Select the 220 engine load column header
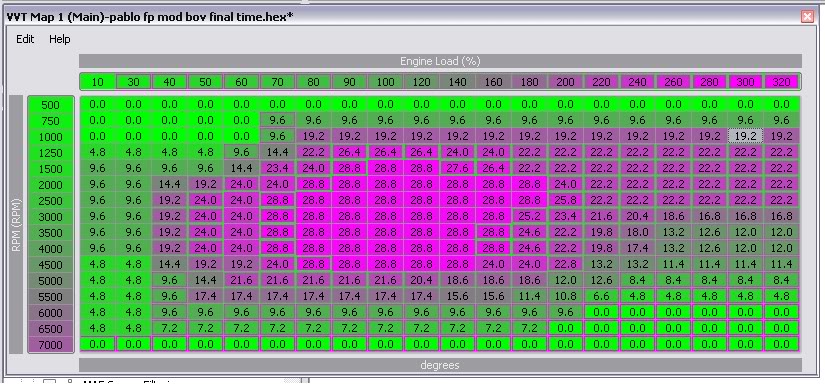This screenshot has width=825, height=384. pos(601,82)
